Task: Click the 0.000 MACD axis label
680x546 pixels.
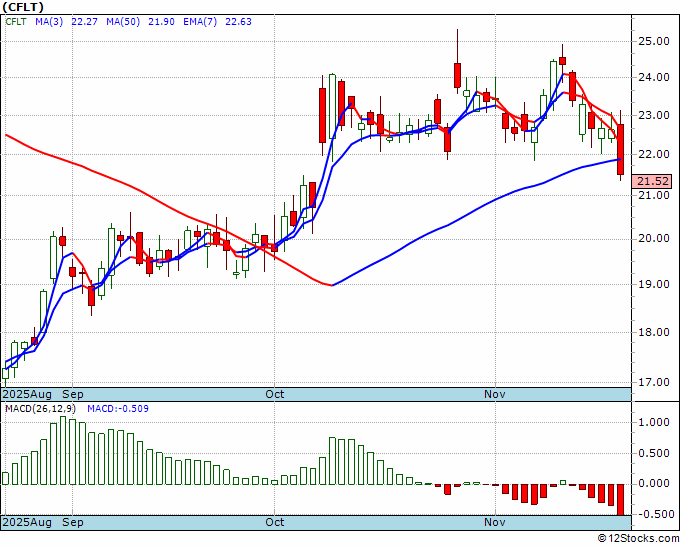Action: pyautogui.click(x=656, y=484)
